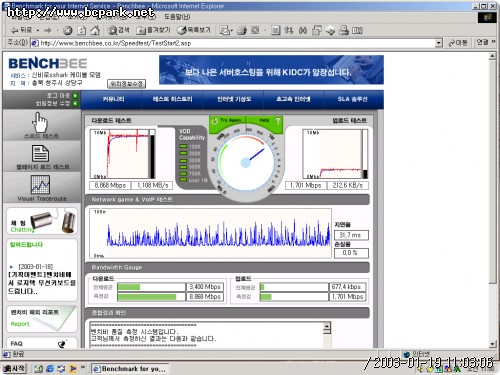This screenshot has height=375, width=500.
Task: Click the Refresh page toolbar icon
Action: point(81,30)
